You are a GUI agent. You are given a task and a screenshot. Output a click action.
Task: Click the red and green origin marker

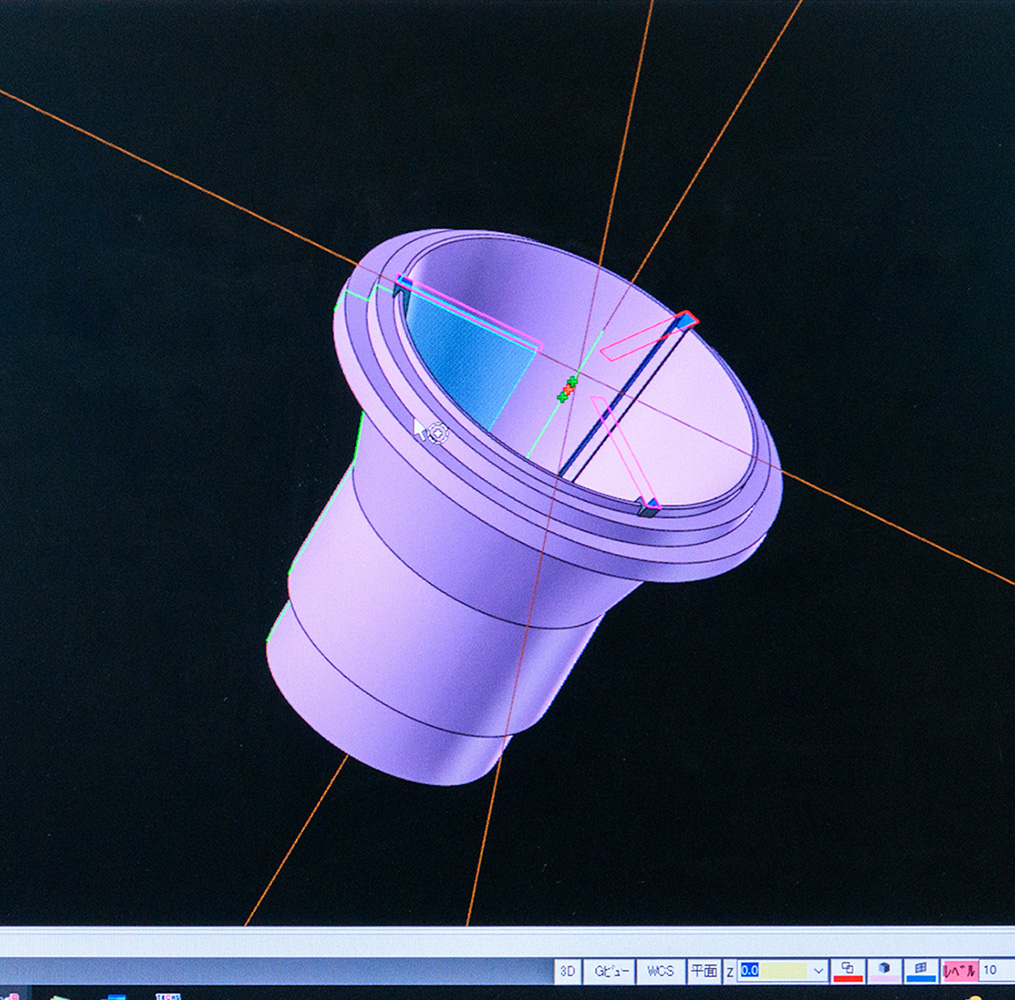pos(568,389)
